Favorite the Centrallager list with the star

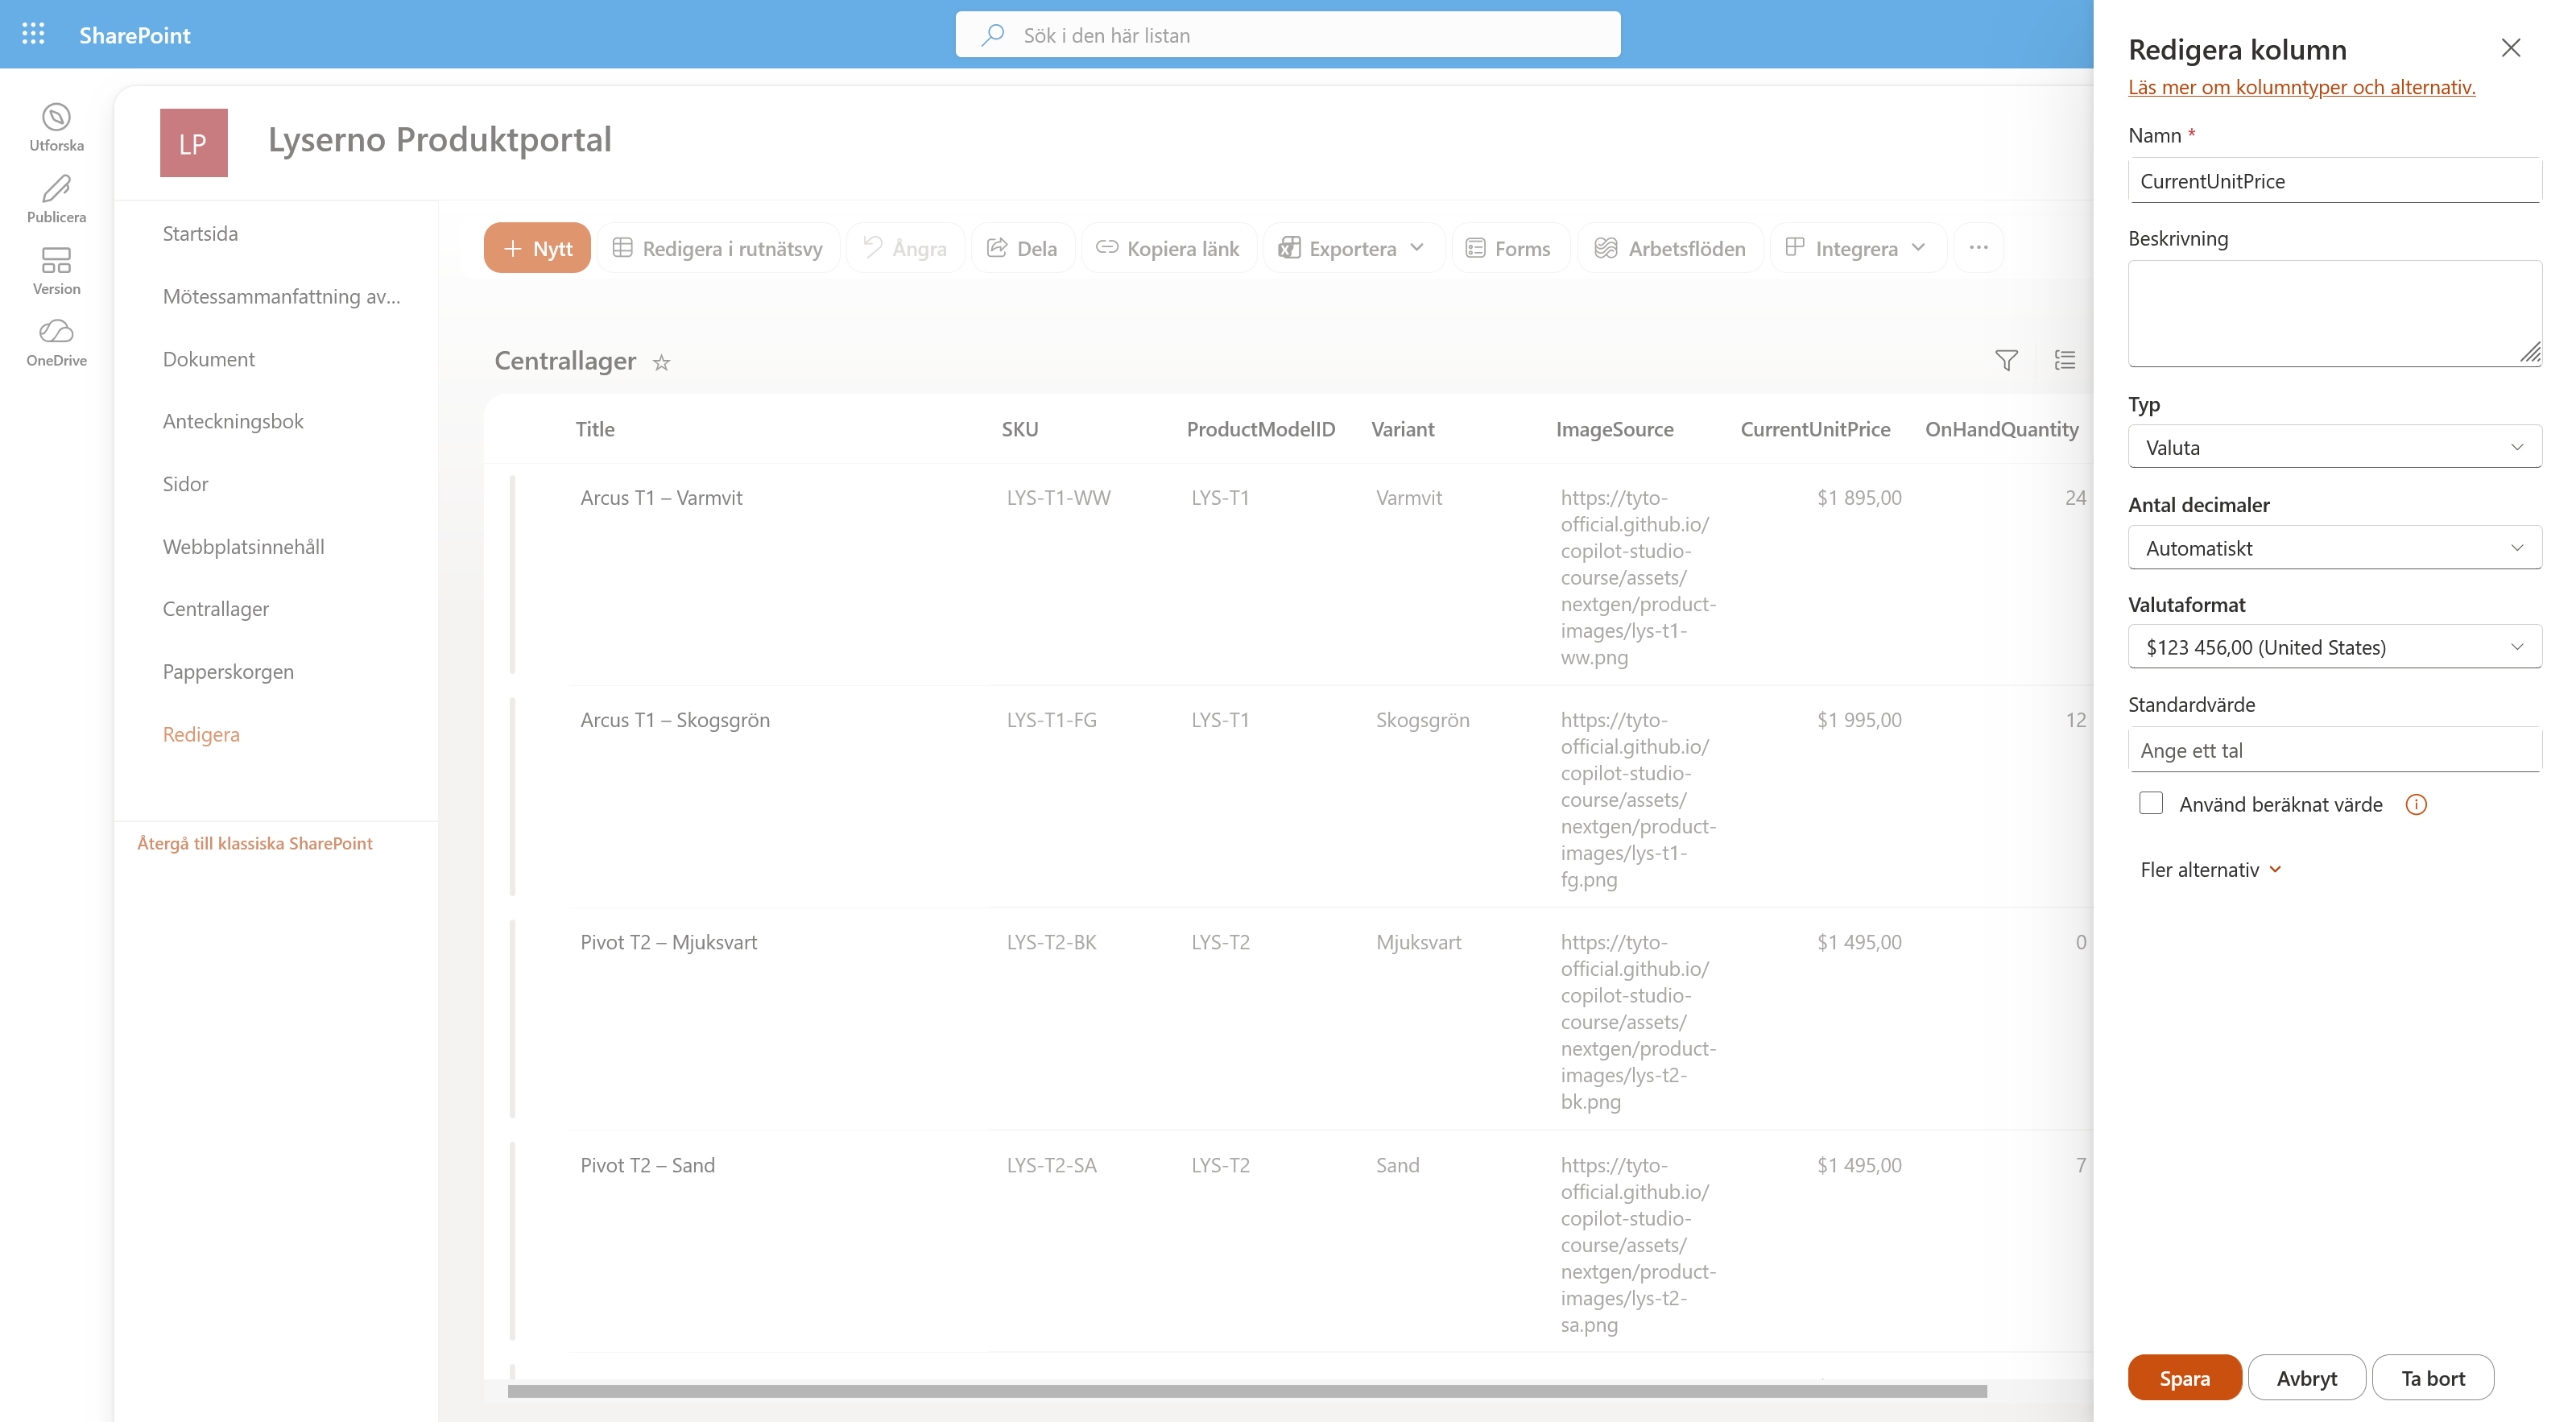coord(661,363)
